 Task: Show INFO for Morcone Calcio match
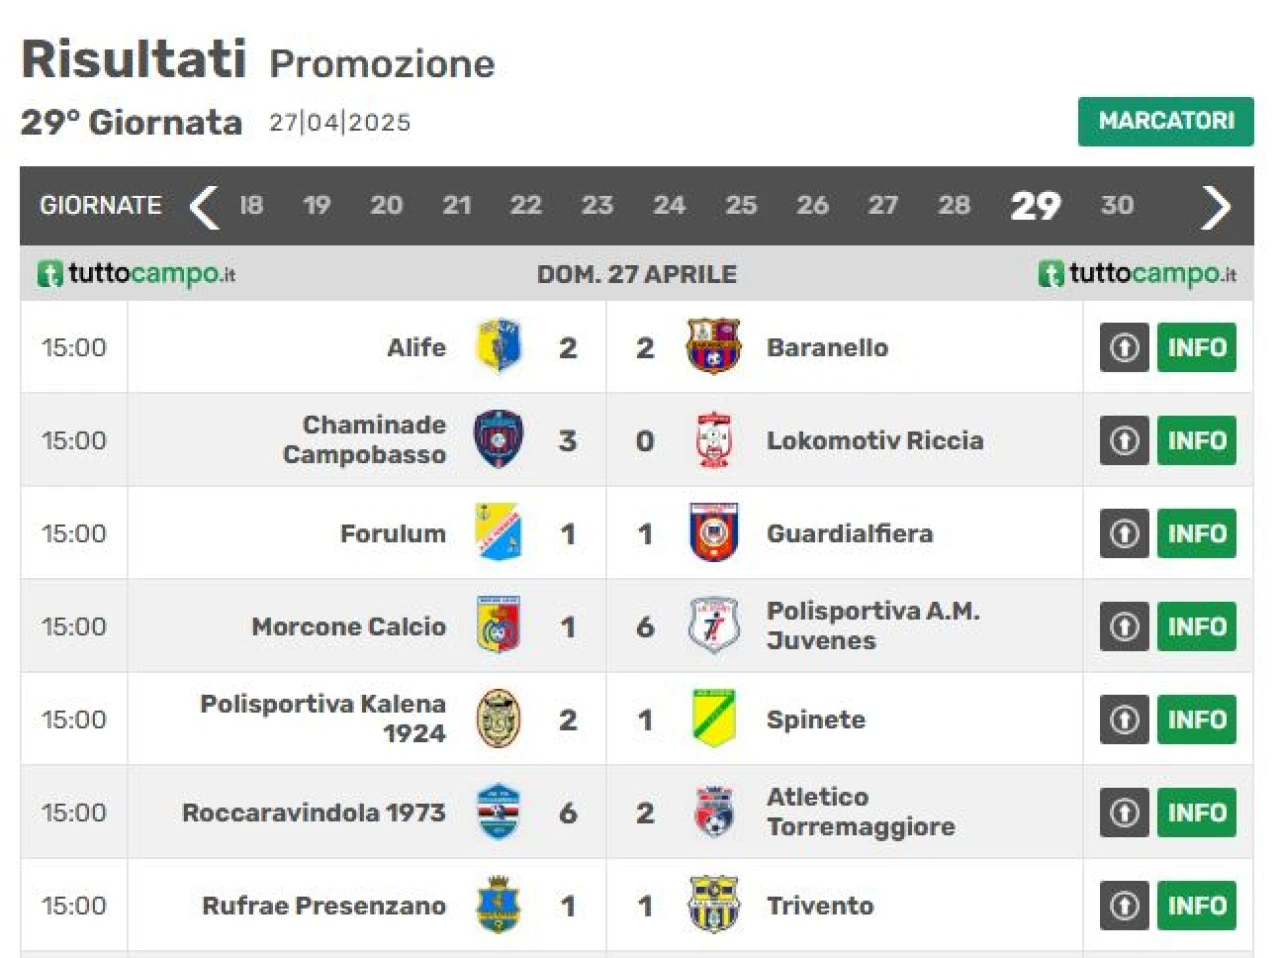pos(1197,626)
